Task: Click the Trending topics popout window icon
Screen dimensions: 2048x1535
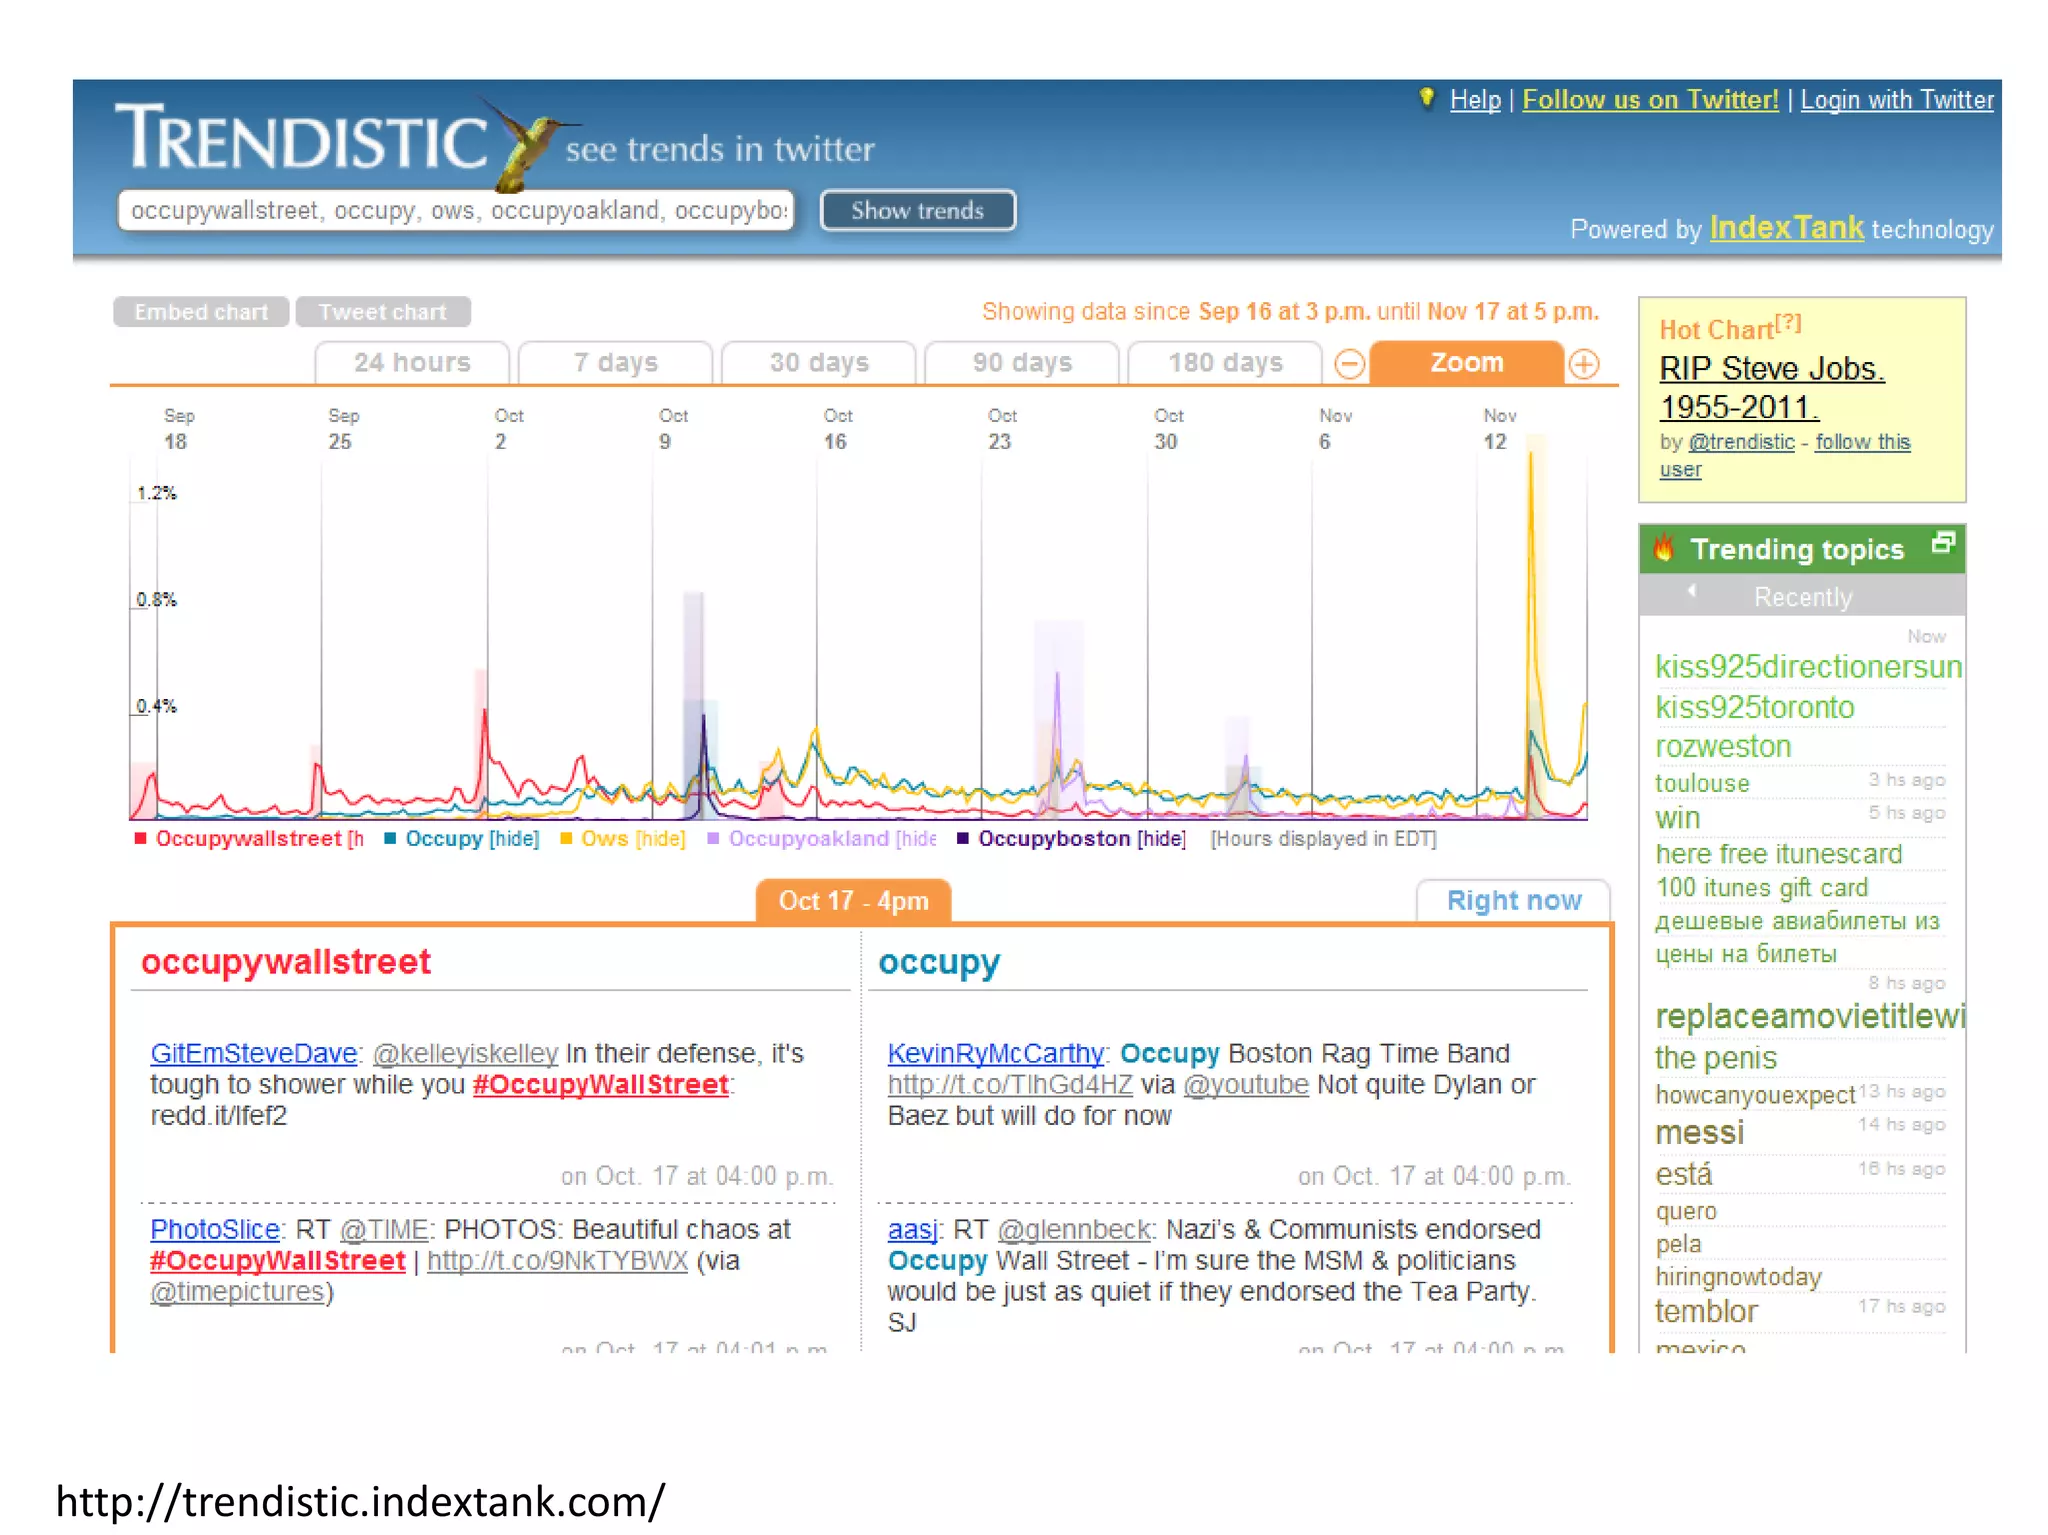Action: (x=1942, y=543)
